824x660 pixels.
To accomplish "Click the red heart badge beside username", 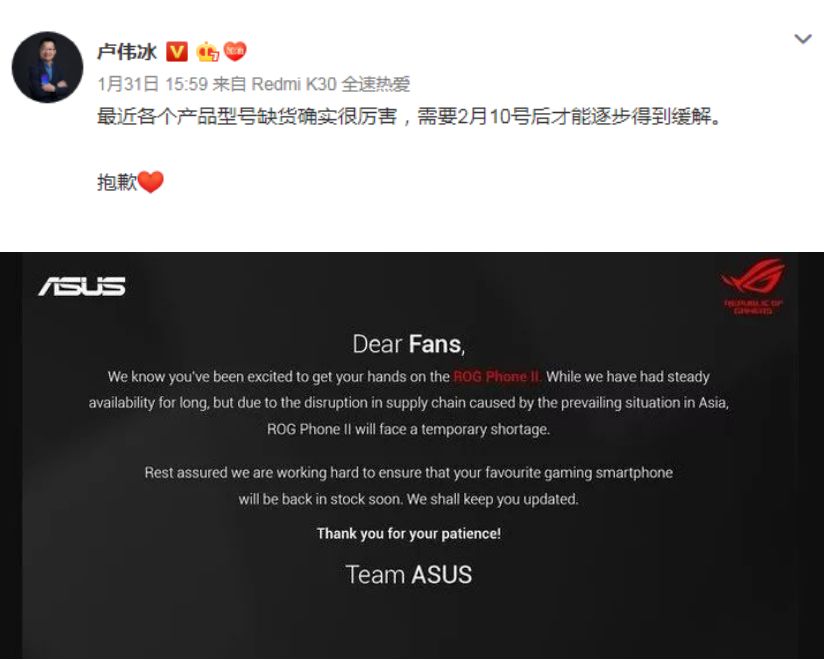I will coord(235,51).
